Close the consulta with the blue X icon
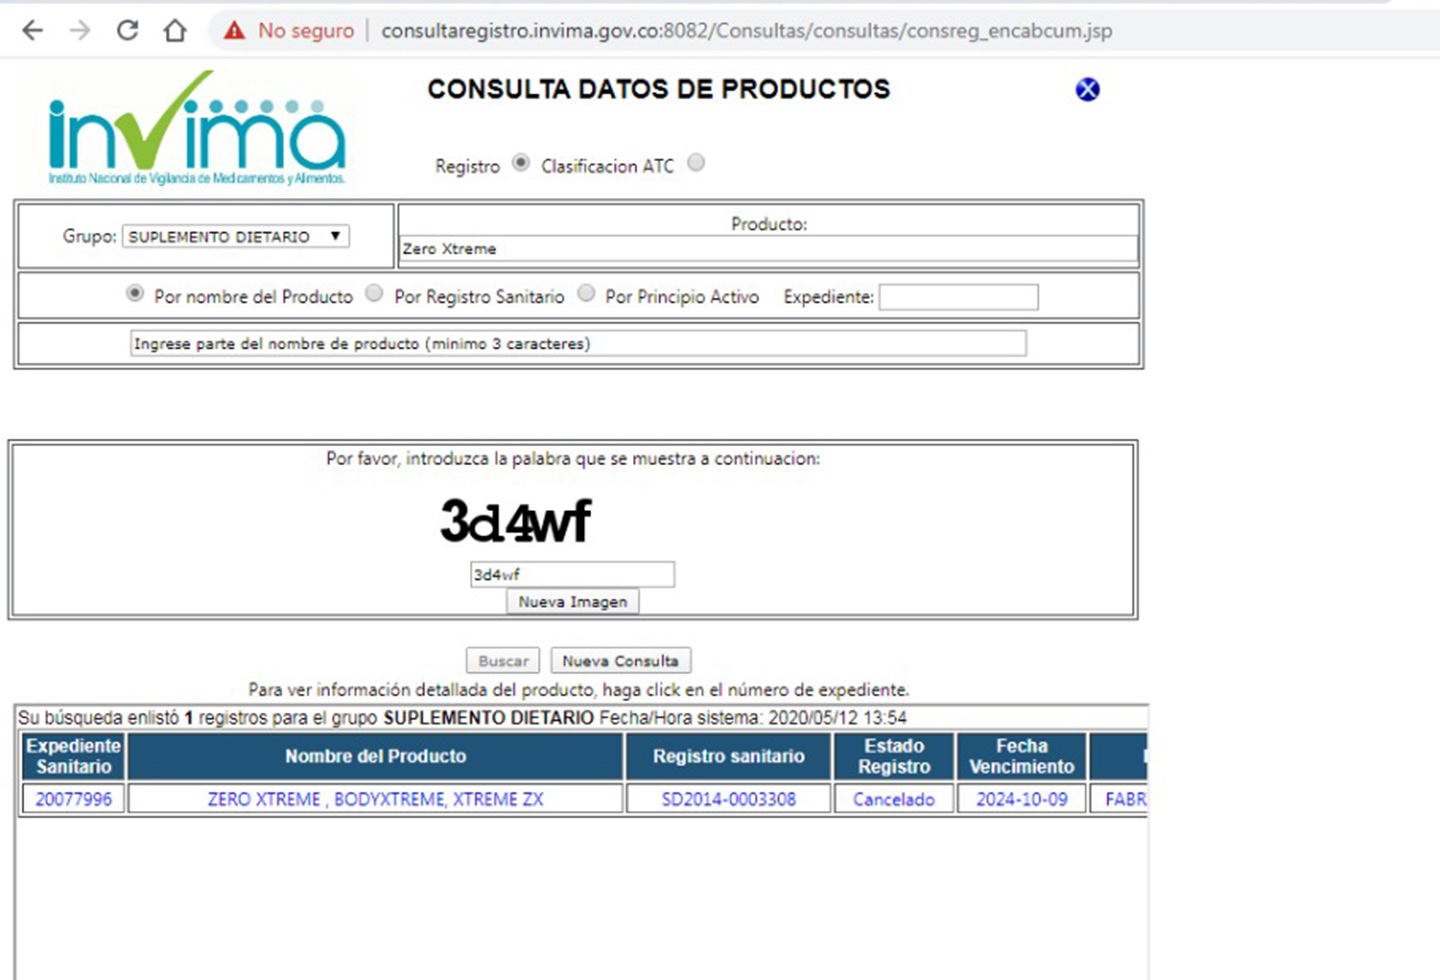Screen dimensions: 1440x980 click(x=1087, y=90)
